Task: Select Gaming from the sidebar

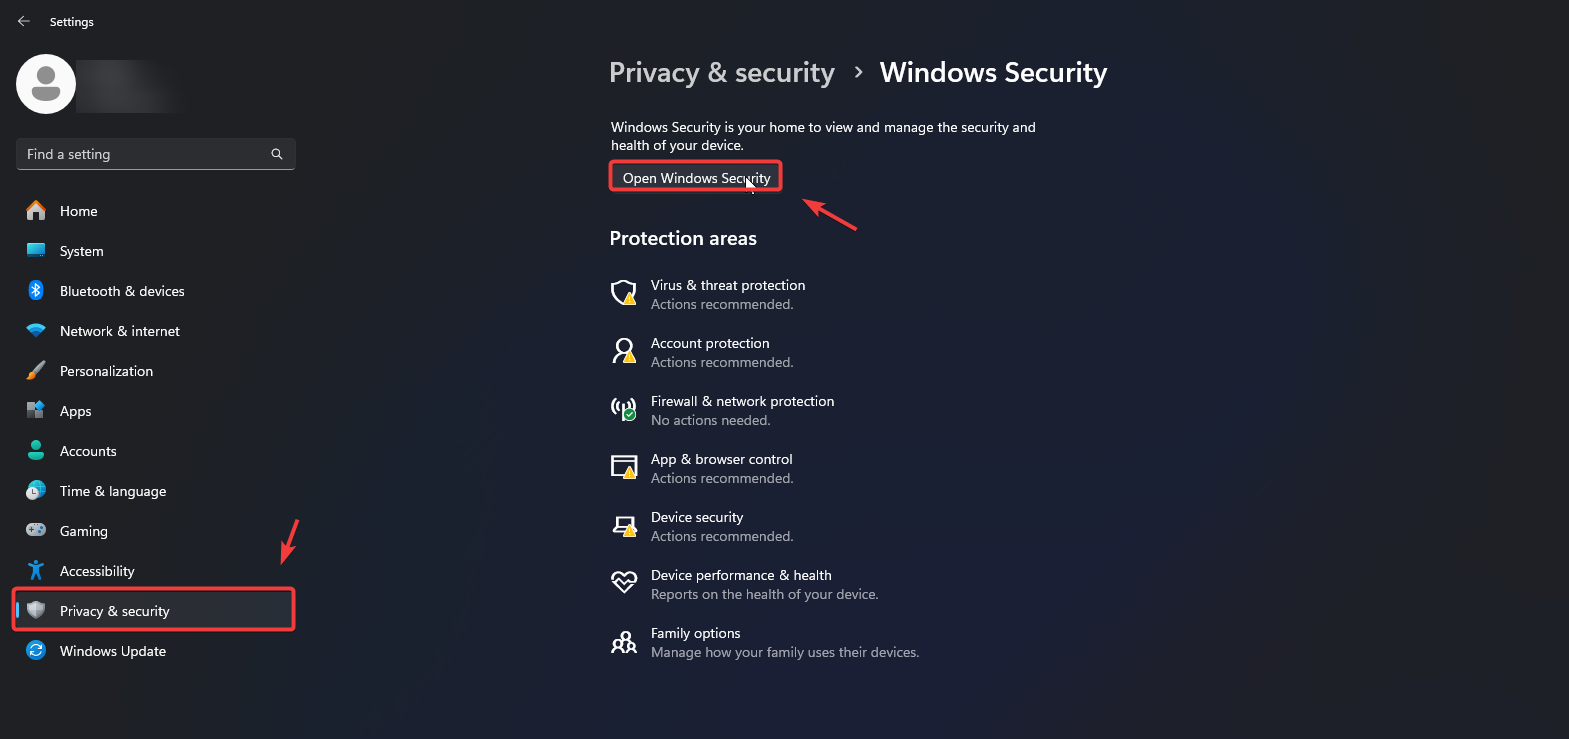Action: pos(84,531)
